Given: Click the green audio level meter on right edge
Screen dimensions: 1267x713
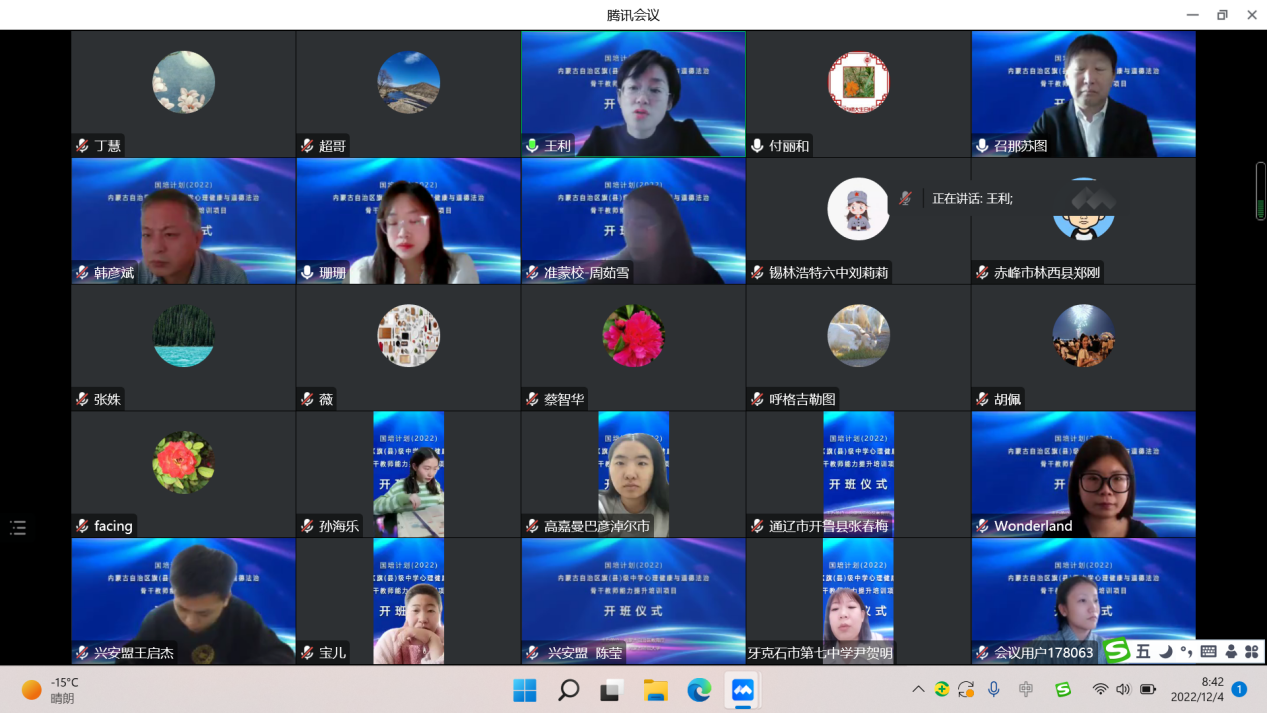Looking at the screenshot, I should click(x=1260, y=191).
